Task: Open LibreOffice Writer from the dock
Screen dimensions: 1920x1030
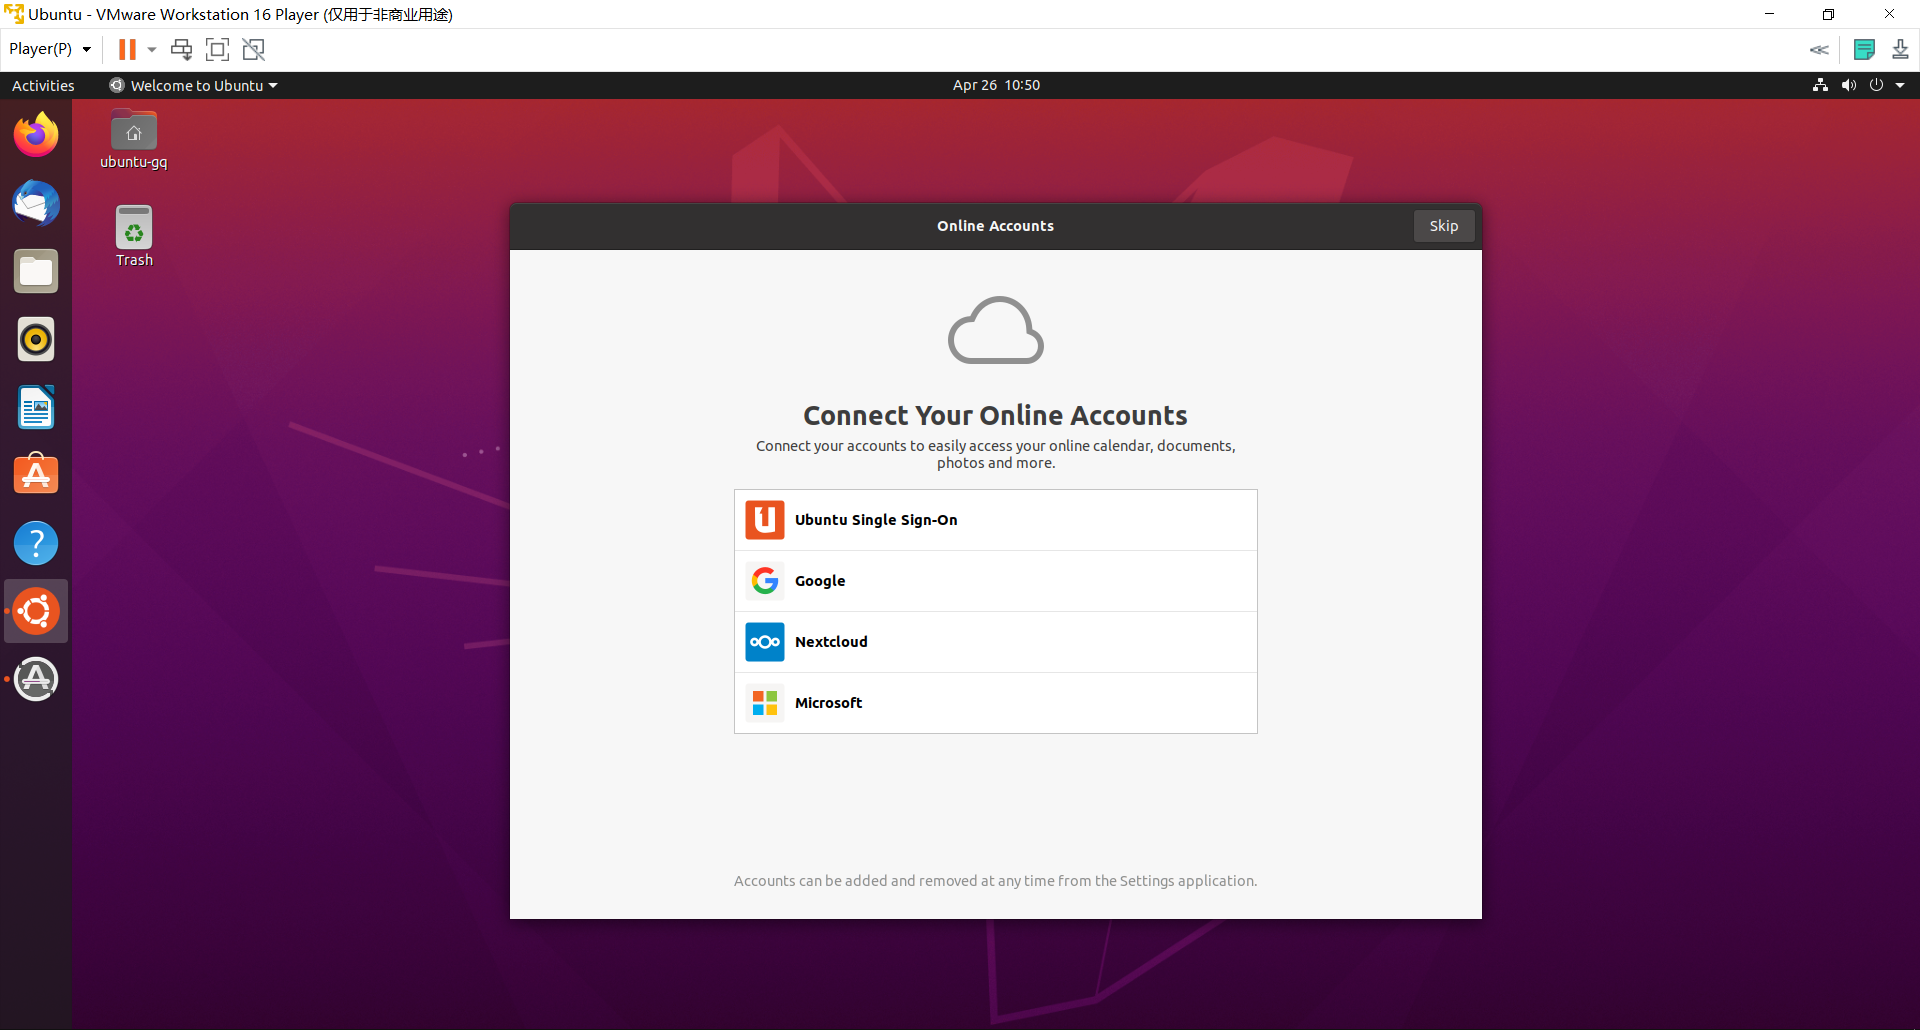Action: pos(36,407)
